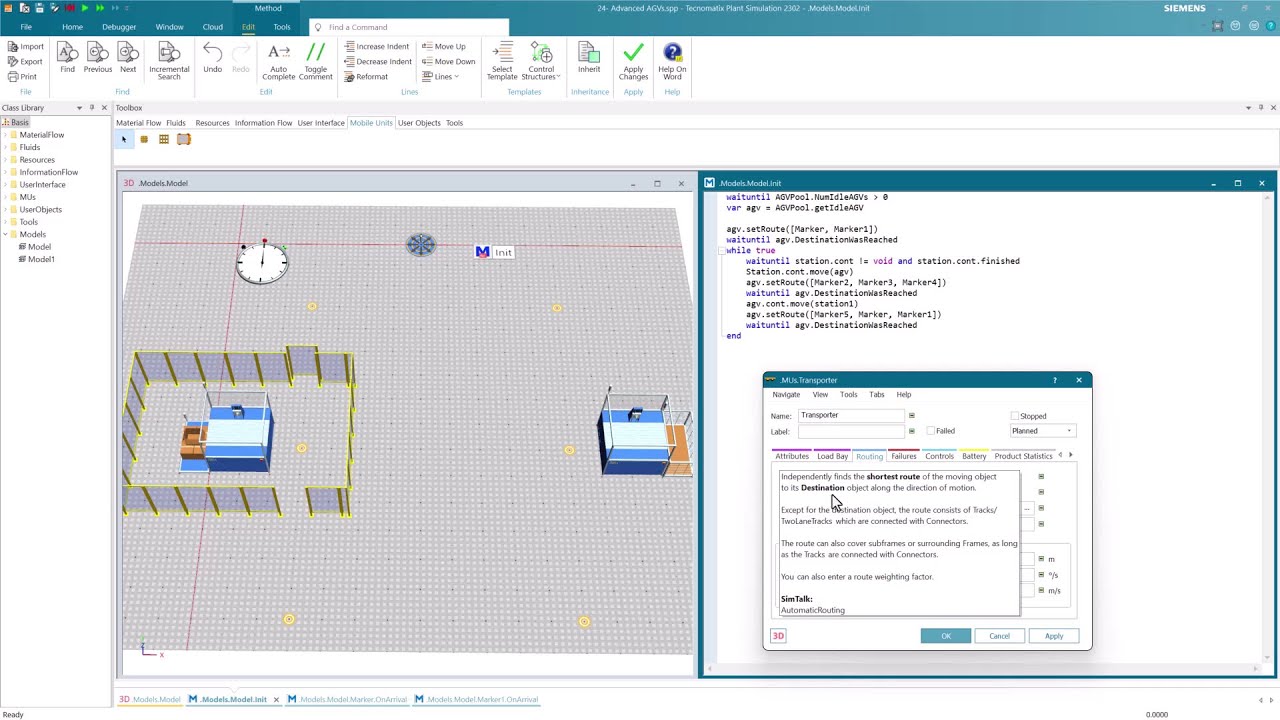Switch to the Battery tab in the dialog

[974, 456]
